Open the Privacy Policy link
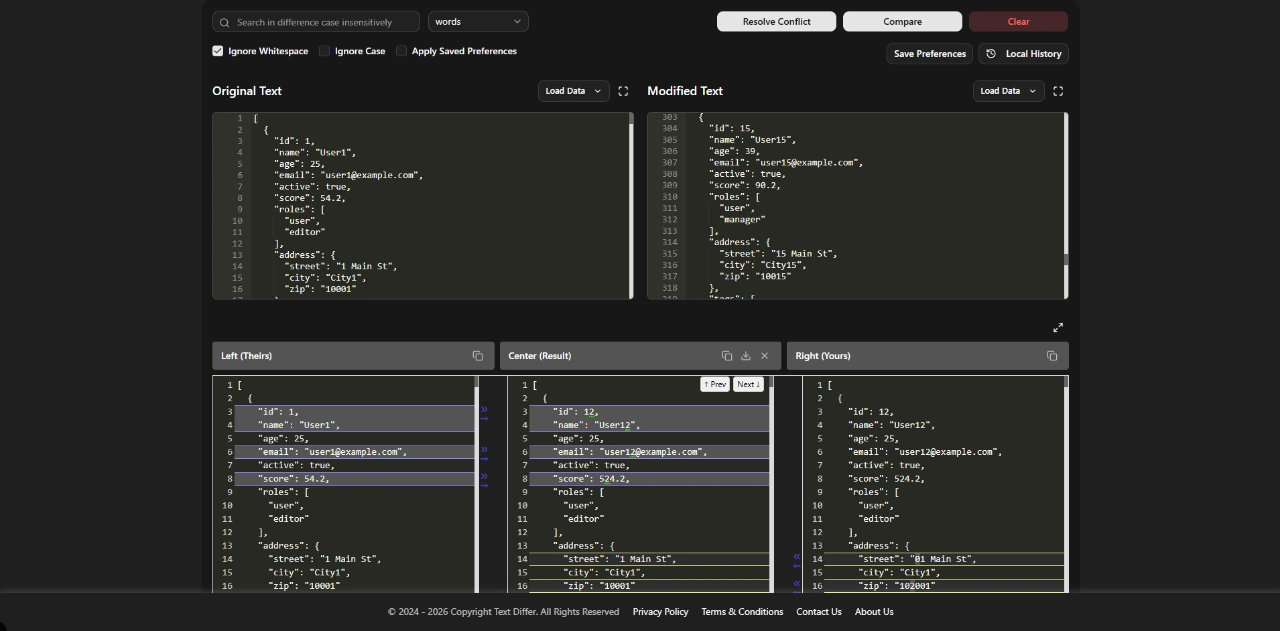The height and width of the screenshot is (631, 1280). click(660, 612)
